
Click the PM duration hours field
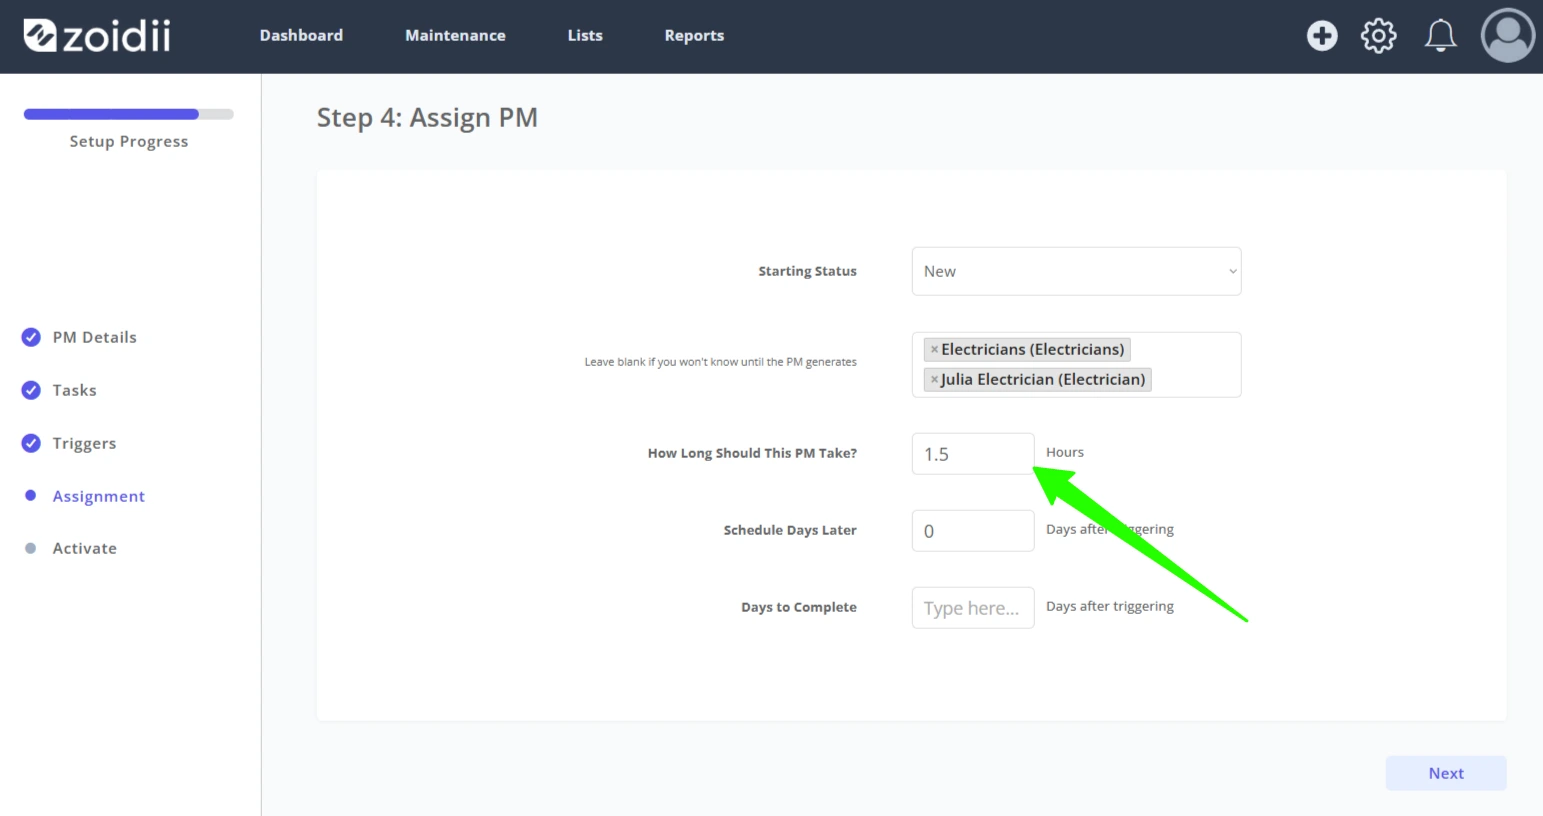[x=973, y=454]
